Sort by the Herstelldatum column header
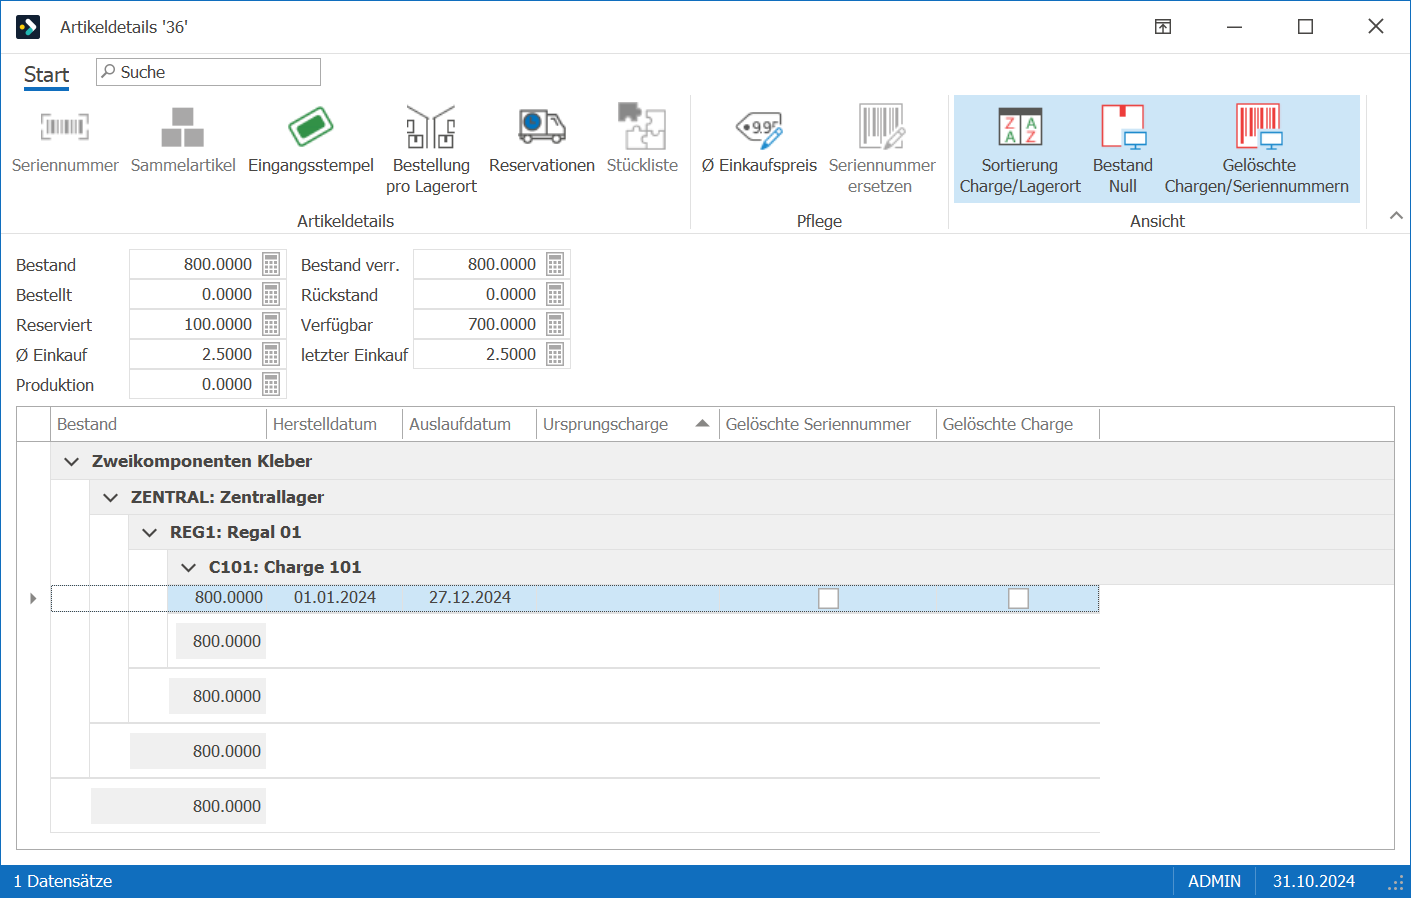 334,424
